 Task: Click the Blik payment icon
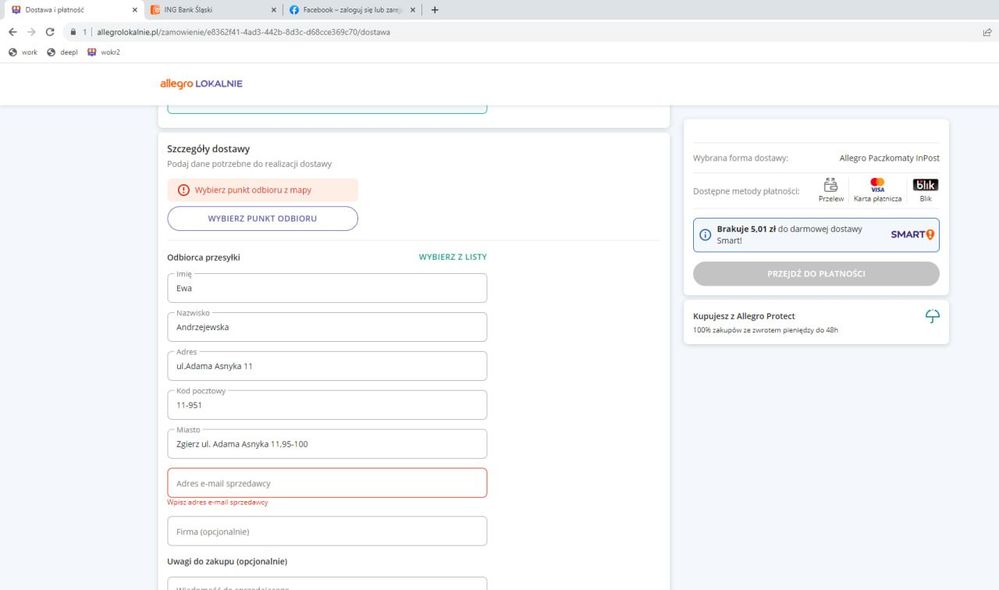925,190
